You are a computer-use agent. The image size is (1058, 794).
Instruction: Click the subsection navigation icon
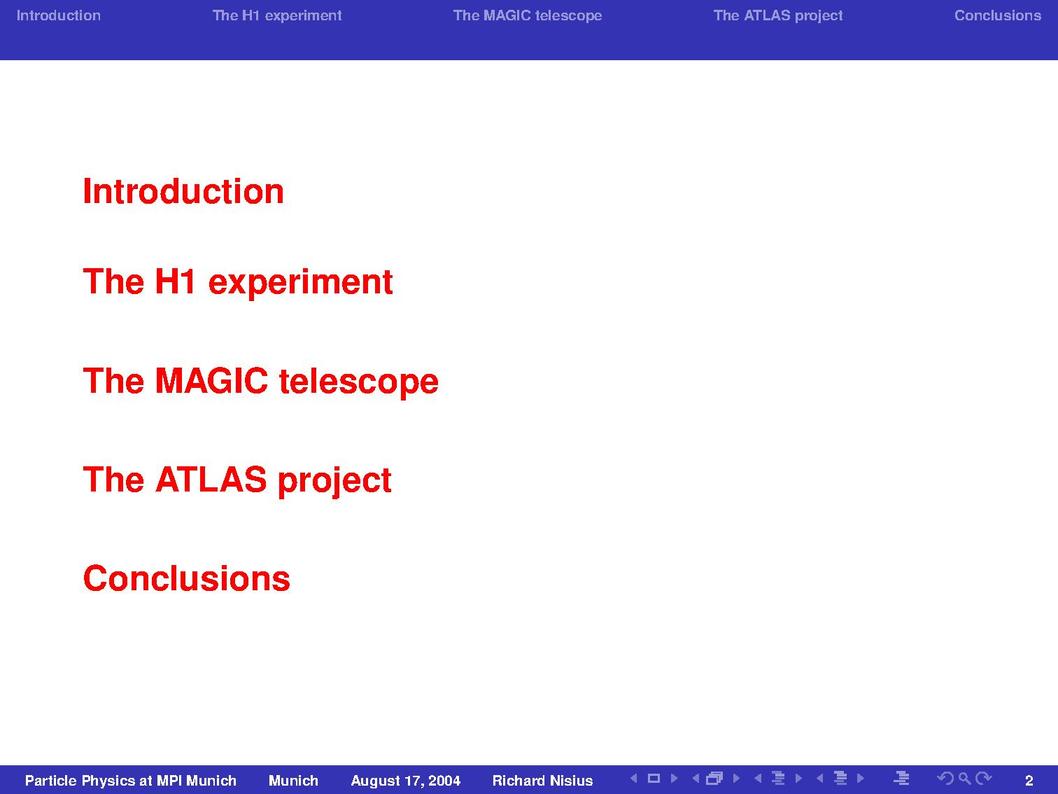tap(778, 778)
